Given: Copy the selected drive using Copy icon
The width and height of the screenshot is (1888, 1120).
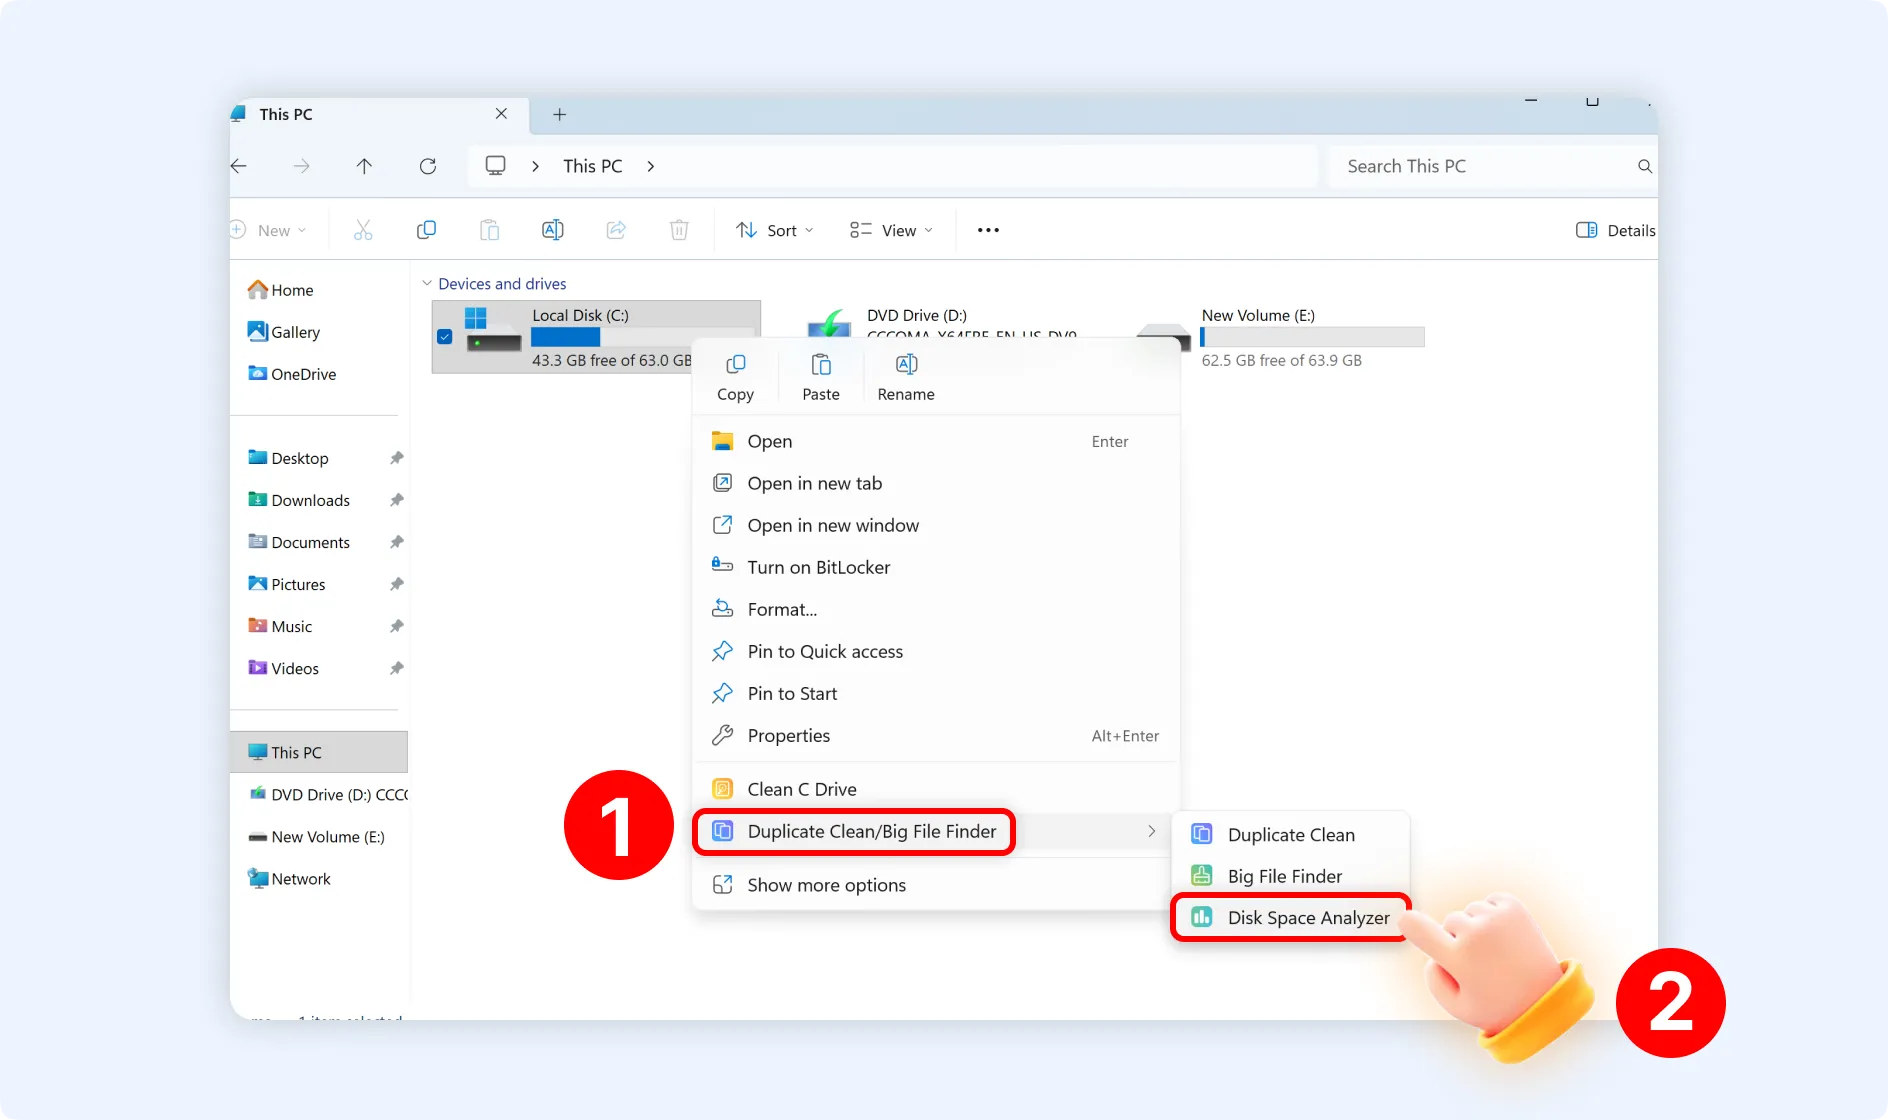Looking at the screenshot, I should [x=736, y=375].
